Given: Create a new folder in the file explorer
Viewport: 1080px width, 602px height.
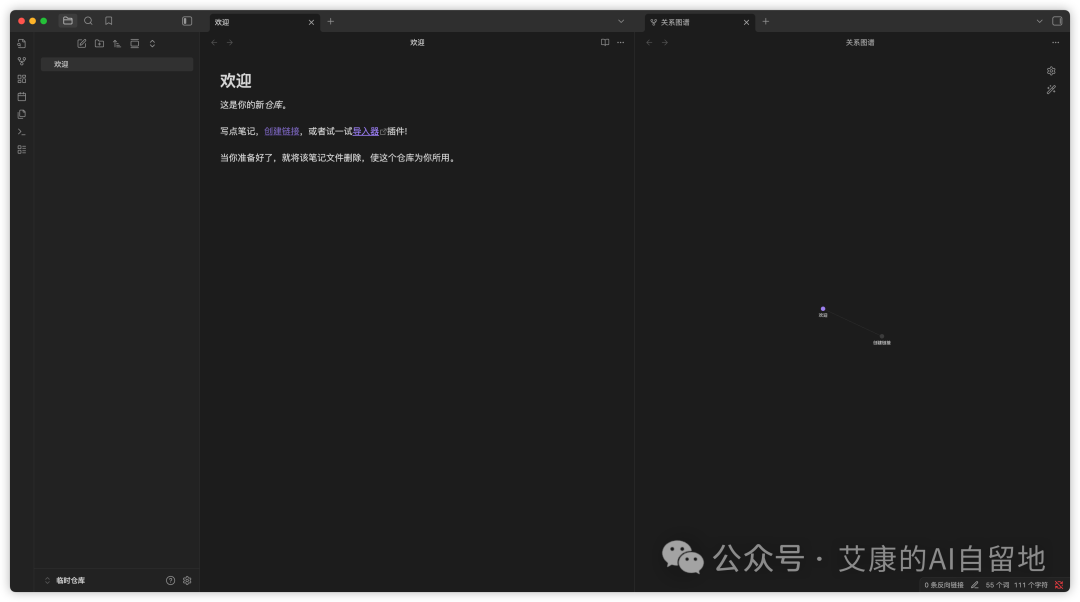Looking at the screenshot, I should pyautogui.click(x=99, y=43).
